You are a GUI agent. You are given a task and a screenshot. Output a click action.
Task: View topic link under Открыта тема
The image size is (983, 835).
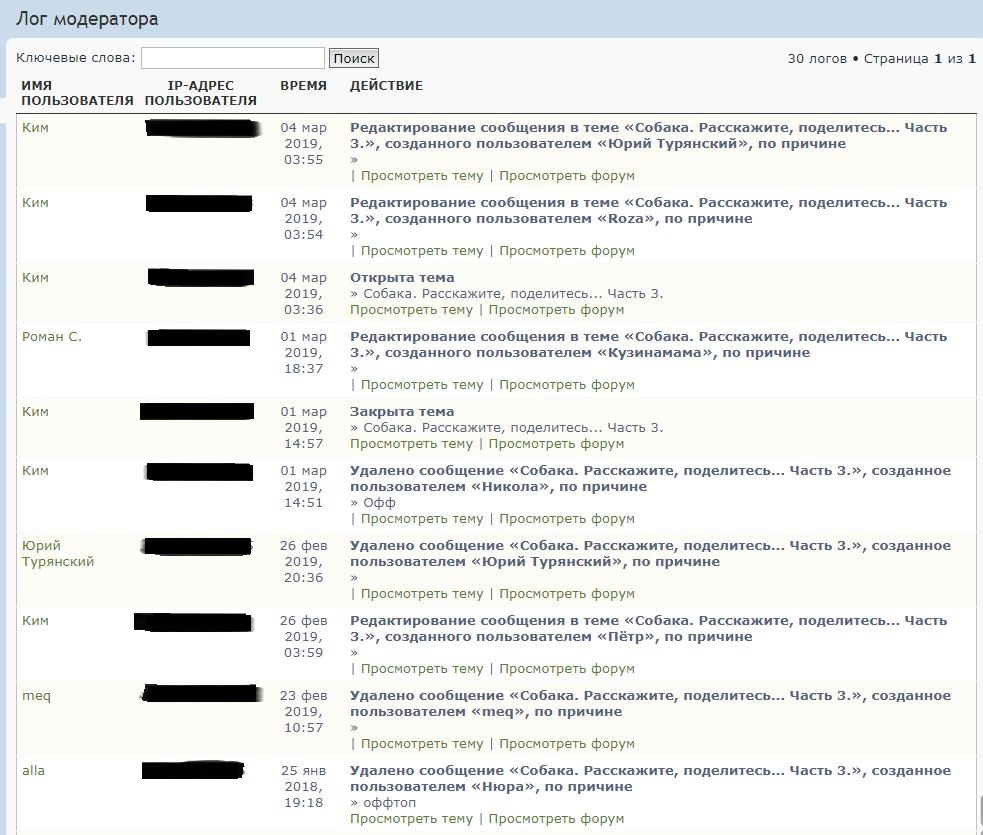[x=411, y=310]
